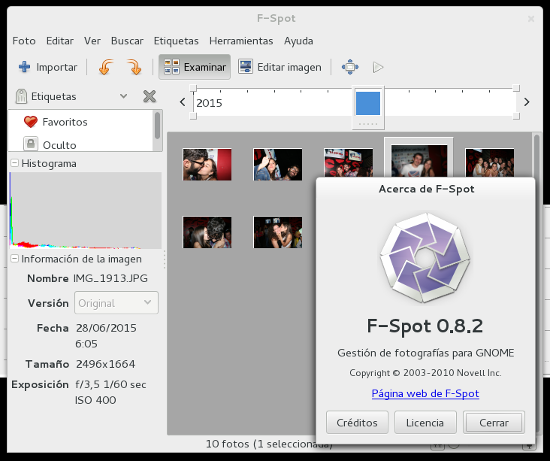Screen dimensions: 550x461
Task: Open Página web de F-Spot link
Action: 425,393
